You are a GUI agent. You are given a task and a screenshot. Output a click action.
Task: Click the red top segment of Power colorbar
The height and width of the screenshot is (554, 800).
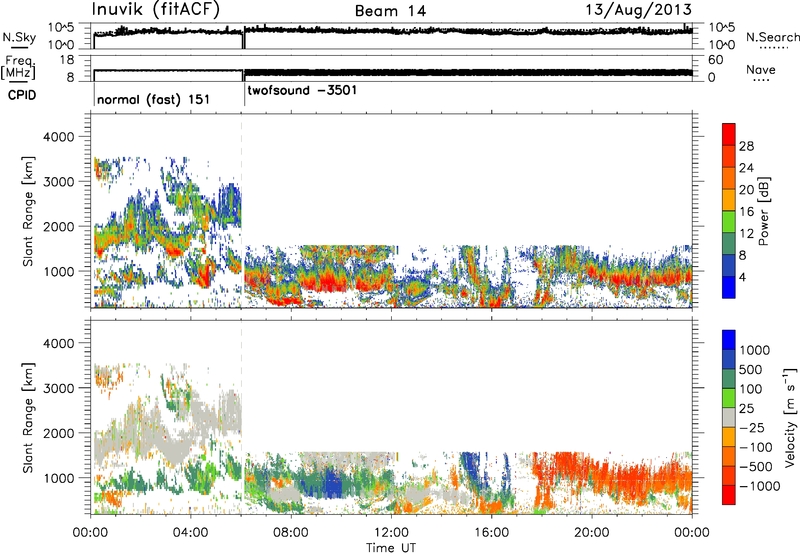(x=729, y=134)
